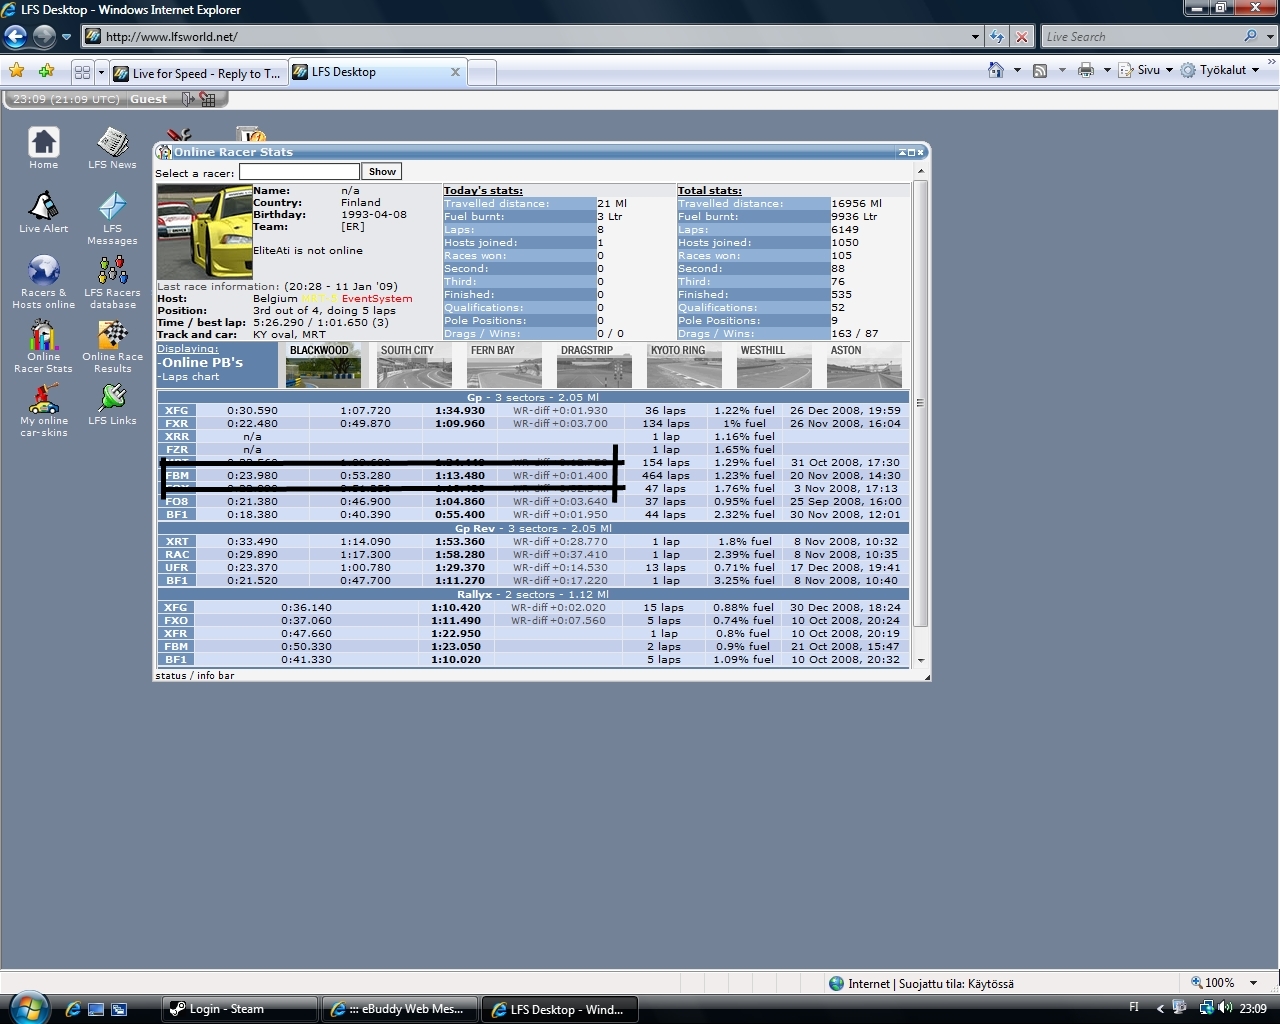Open Racers & Hosts online globe icon

[x=43, y=271]
